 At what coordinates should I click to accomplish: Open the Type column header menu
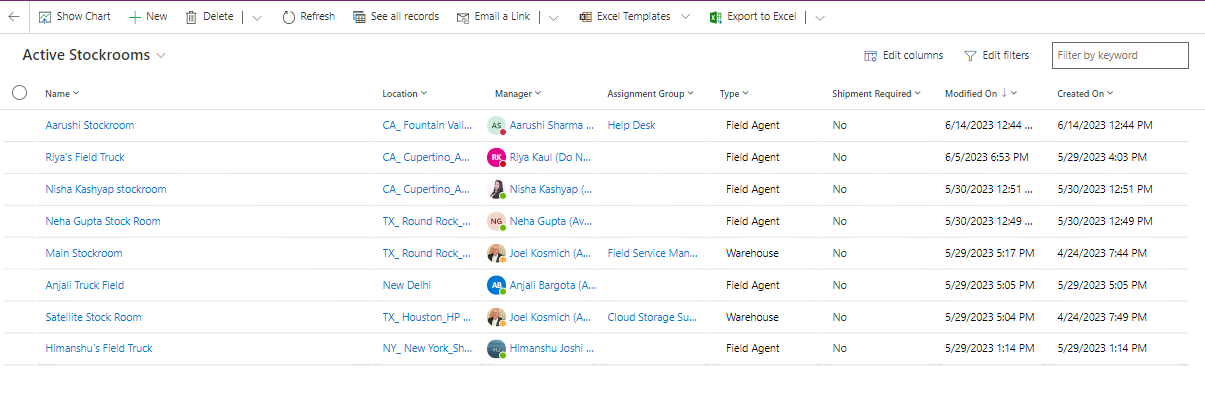point(734,93)
